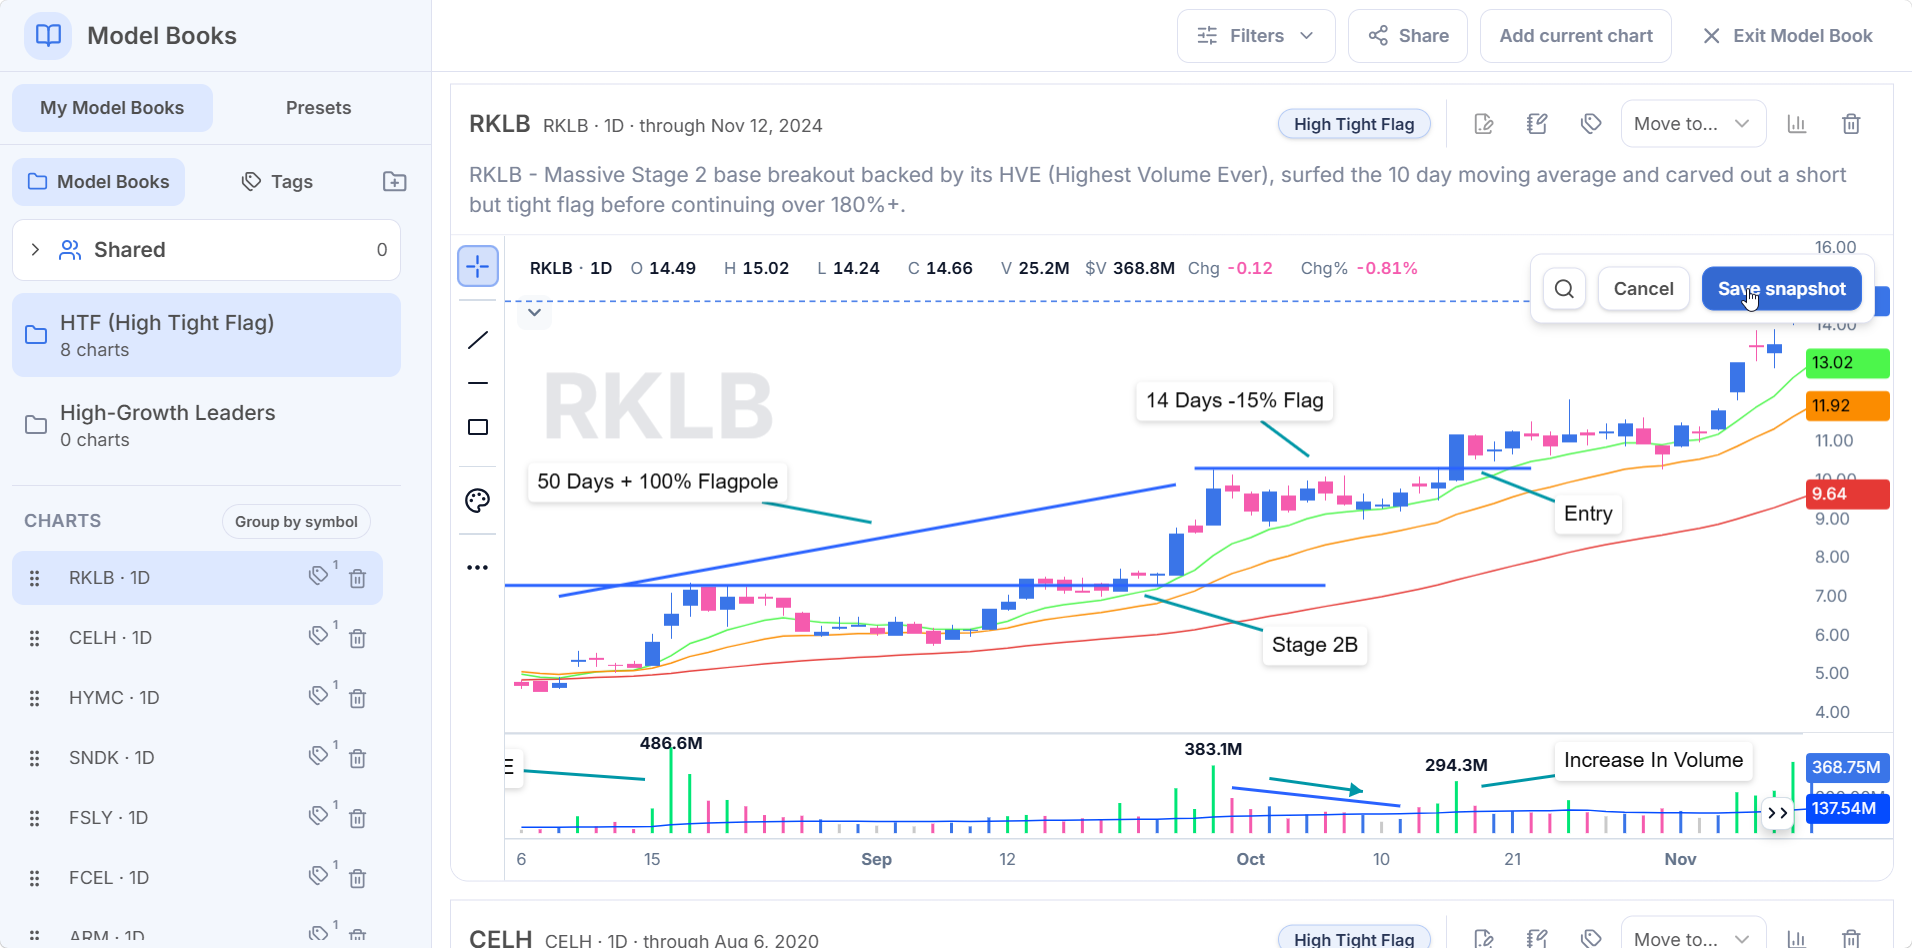Select the FSLY · 1D chart row
The width and height of the screenshot is (1912, 948).
[197, 818]
